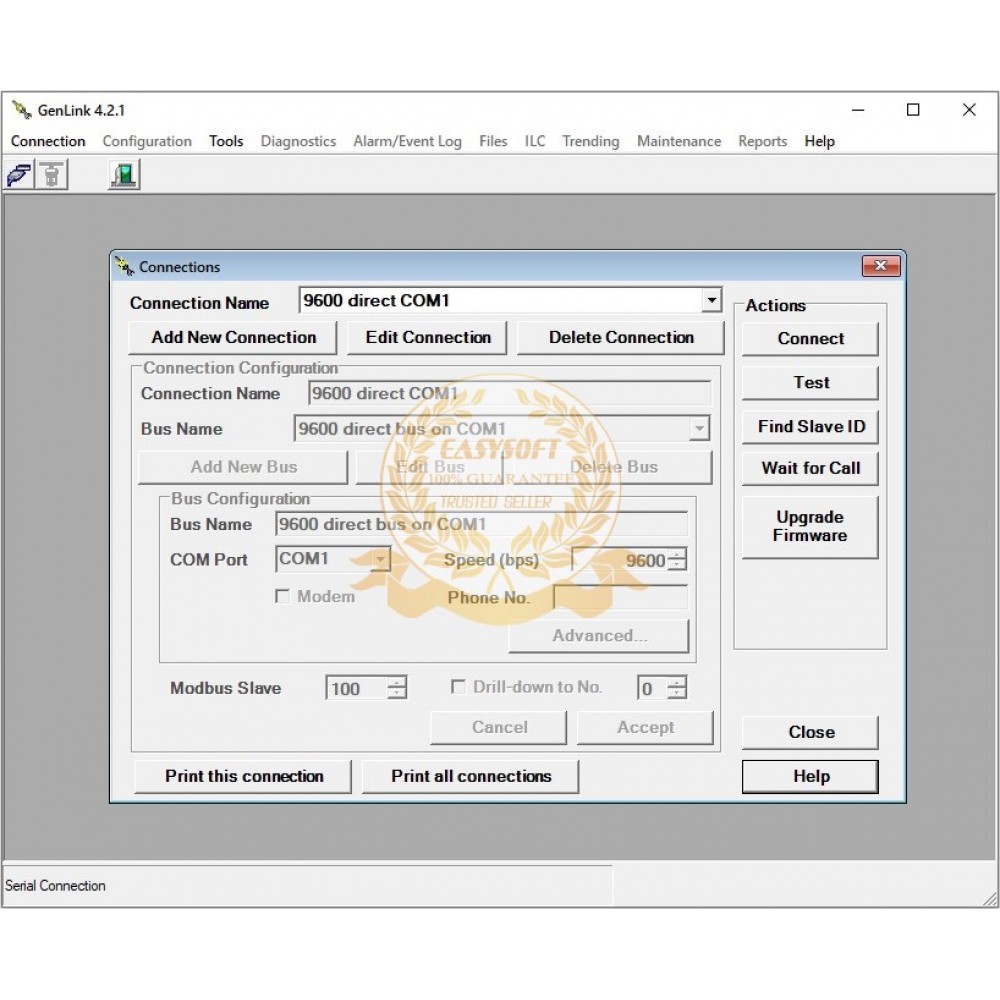Click the Advanced... button
Image resolution: width=1000 pixels, height=1000 pixels.
pos(599,636)
